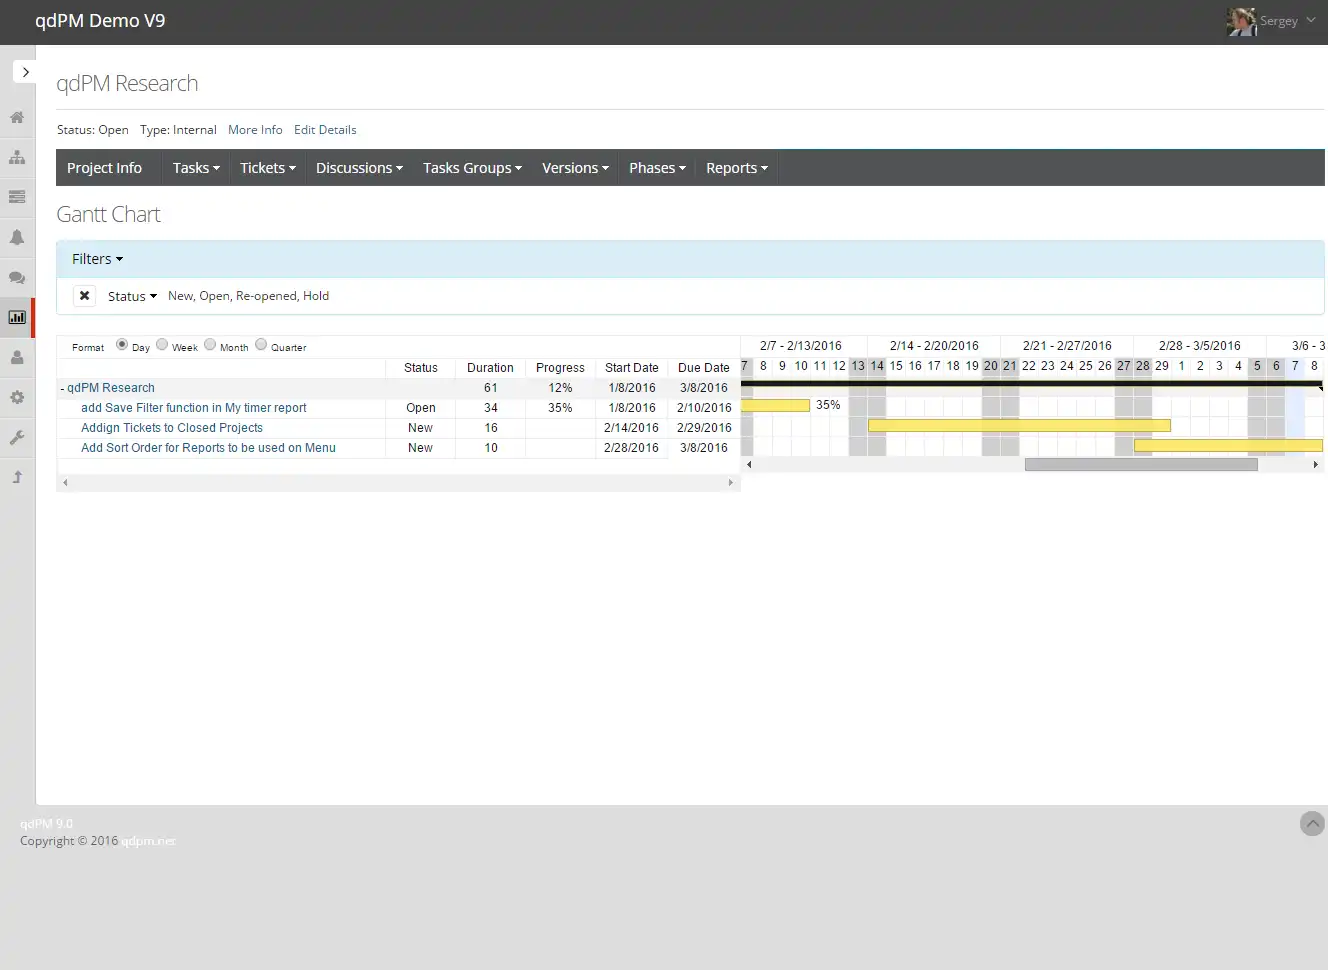
Task: Click the Gantt bar showing 35% progress
Action: coord(775,405)
